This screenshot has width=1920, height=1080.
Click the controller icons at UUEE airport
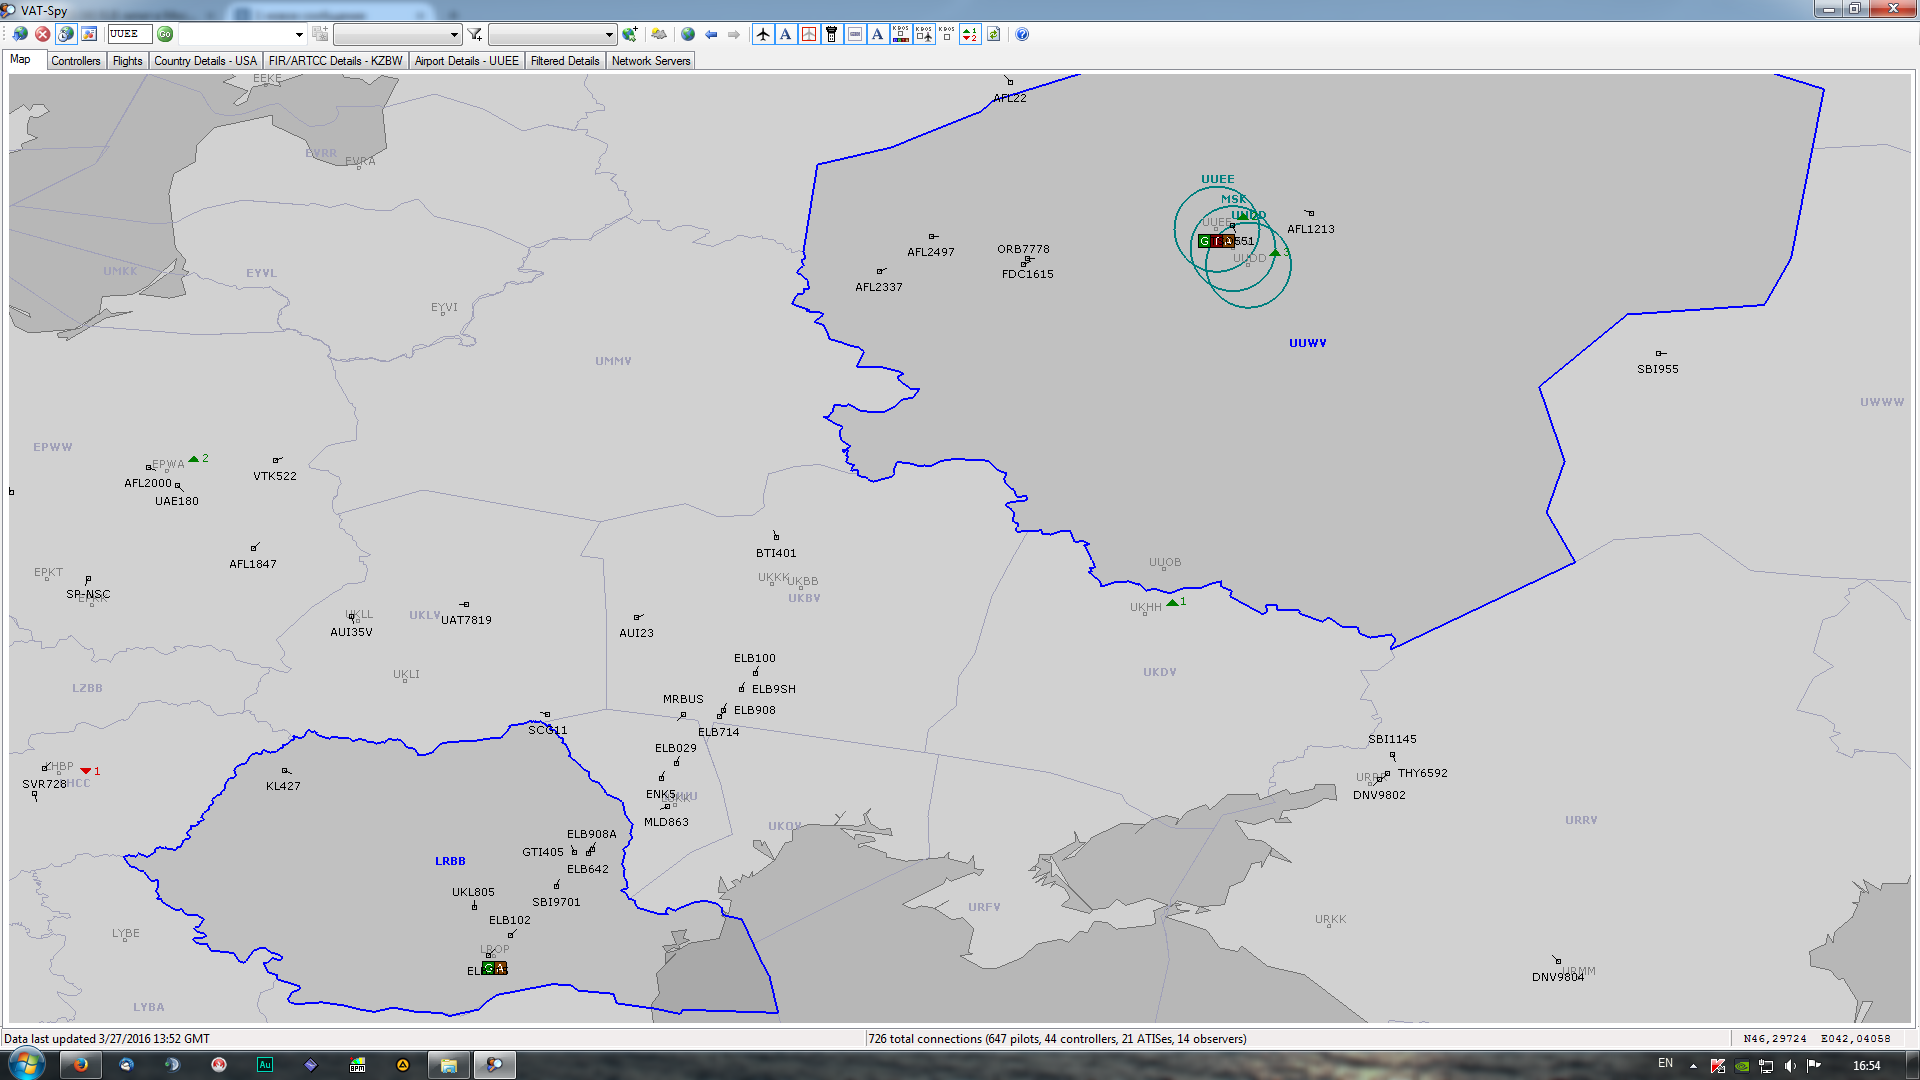1216,241
